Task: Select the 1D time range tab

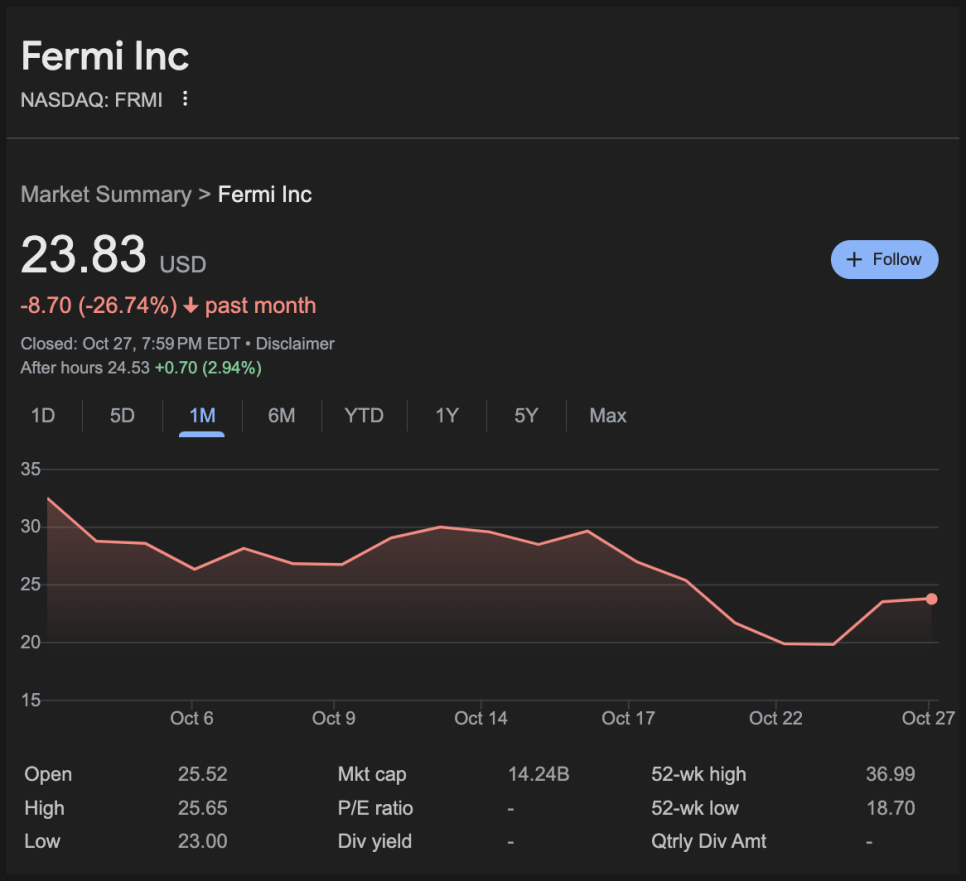Action: click(43, 415)
